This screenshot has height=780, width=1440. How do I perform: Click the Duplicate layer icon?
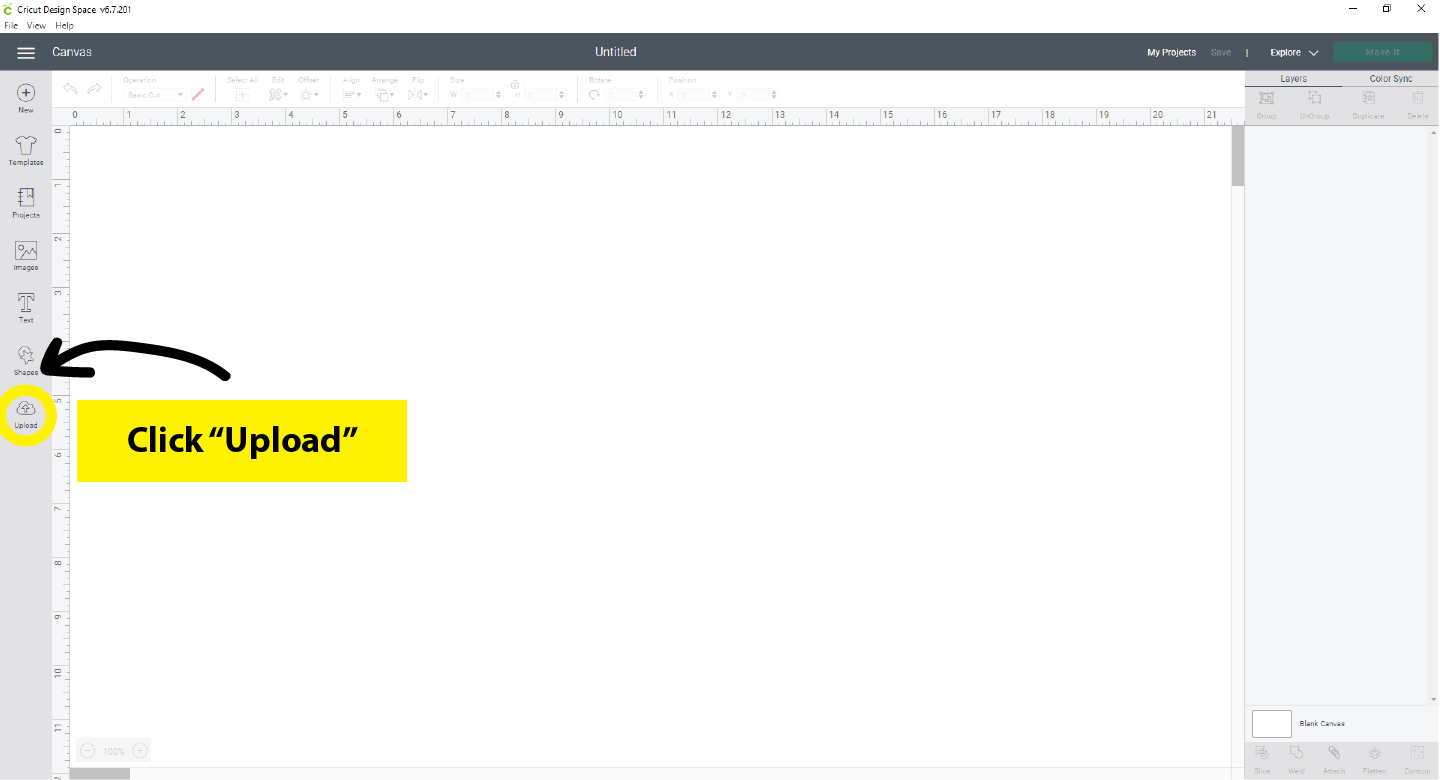coord(1368,98)
